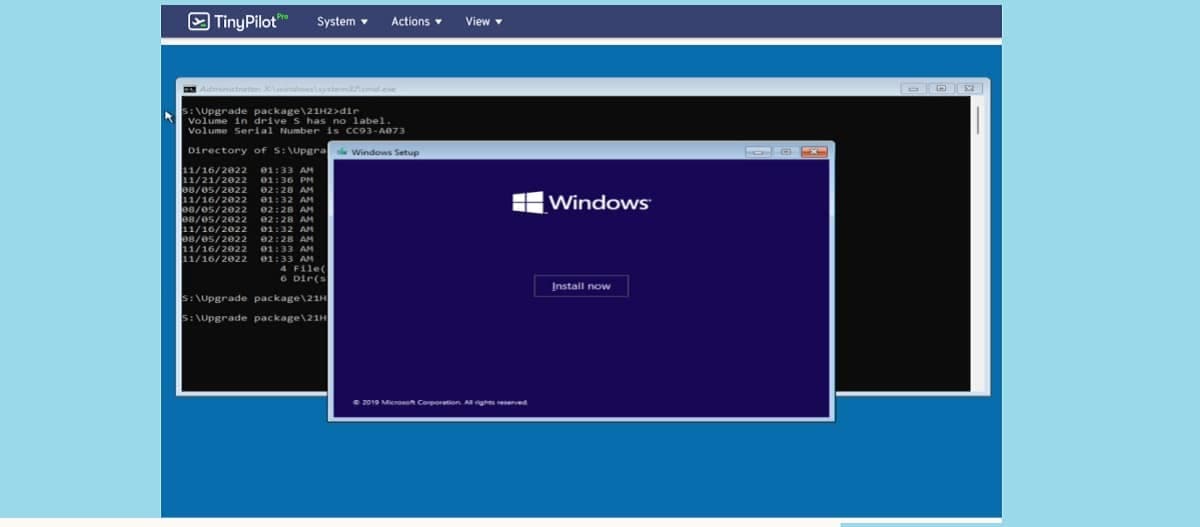Open the Actions dropdown menu
This screenshot has height=527, width=1200.
click(x=416, y=21)
